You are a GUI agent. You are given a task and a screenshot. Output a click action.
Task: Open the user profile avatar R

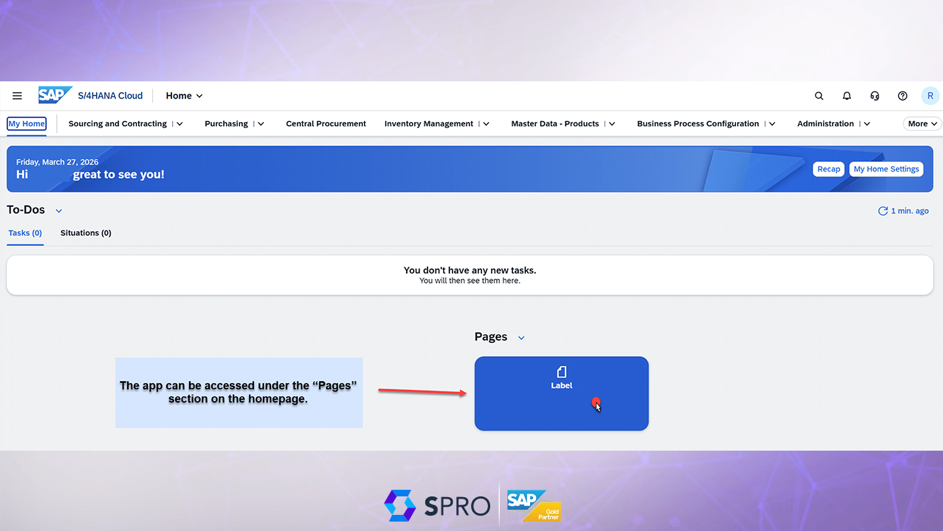(x=930, y=96)
